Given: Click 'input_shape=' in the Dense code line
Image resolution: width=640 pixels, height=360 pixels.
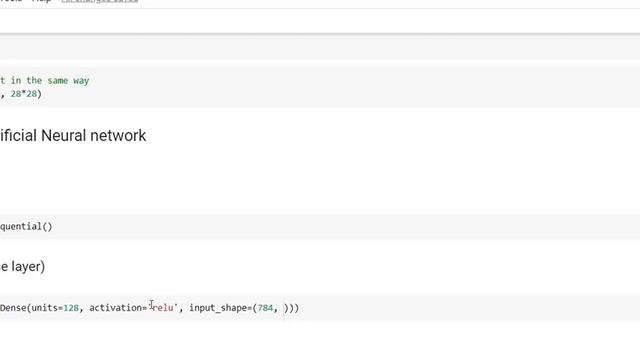Looking at the screenshot, I should 221,308.
